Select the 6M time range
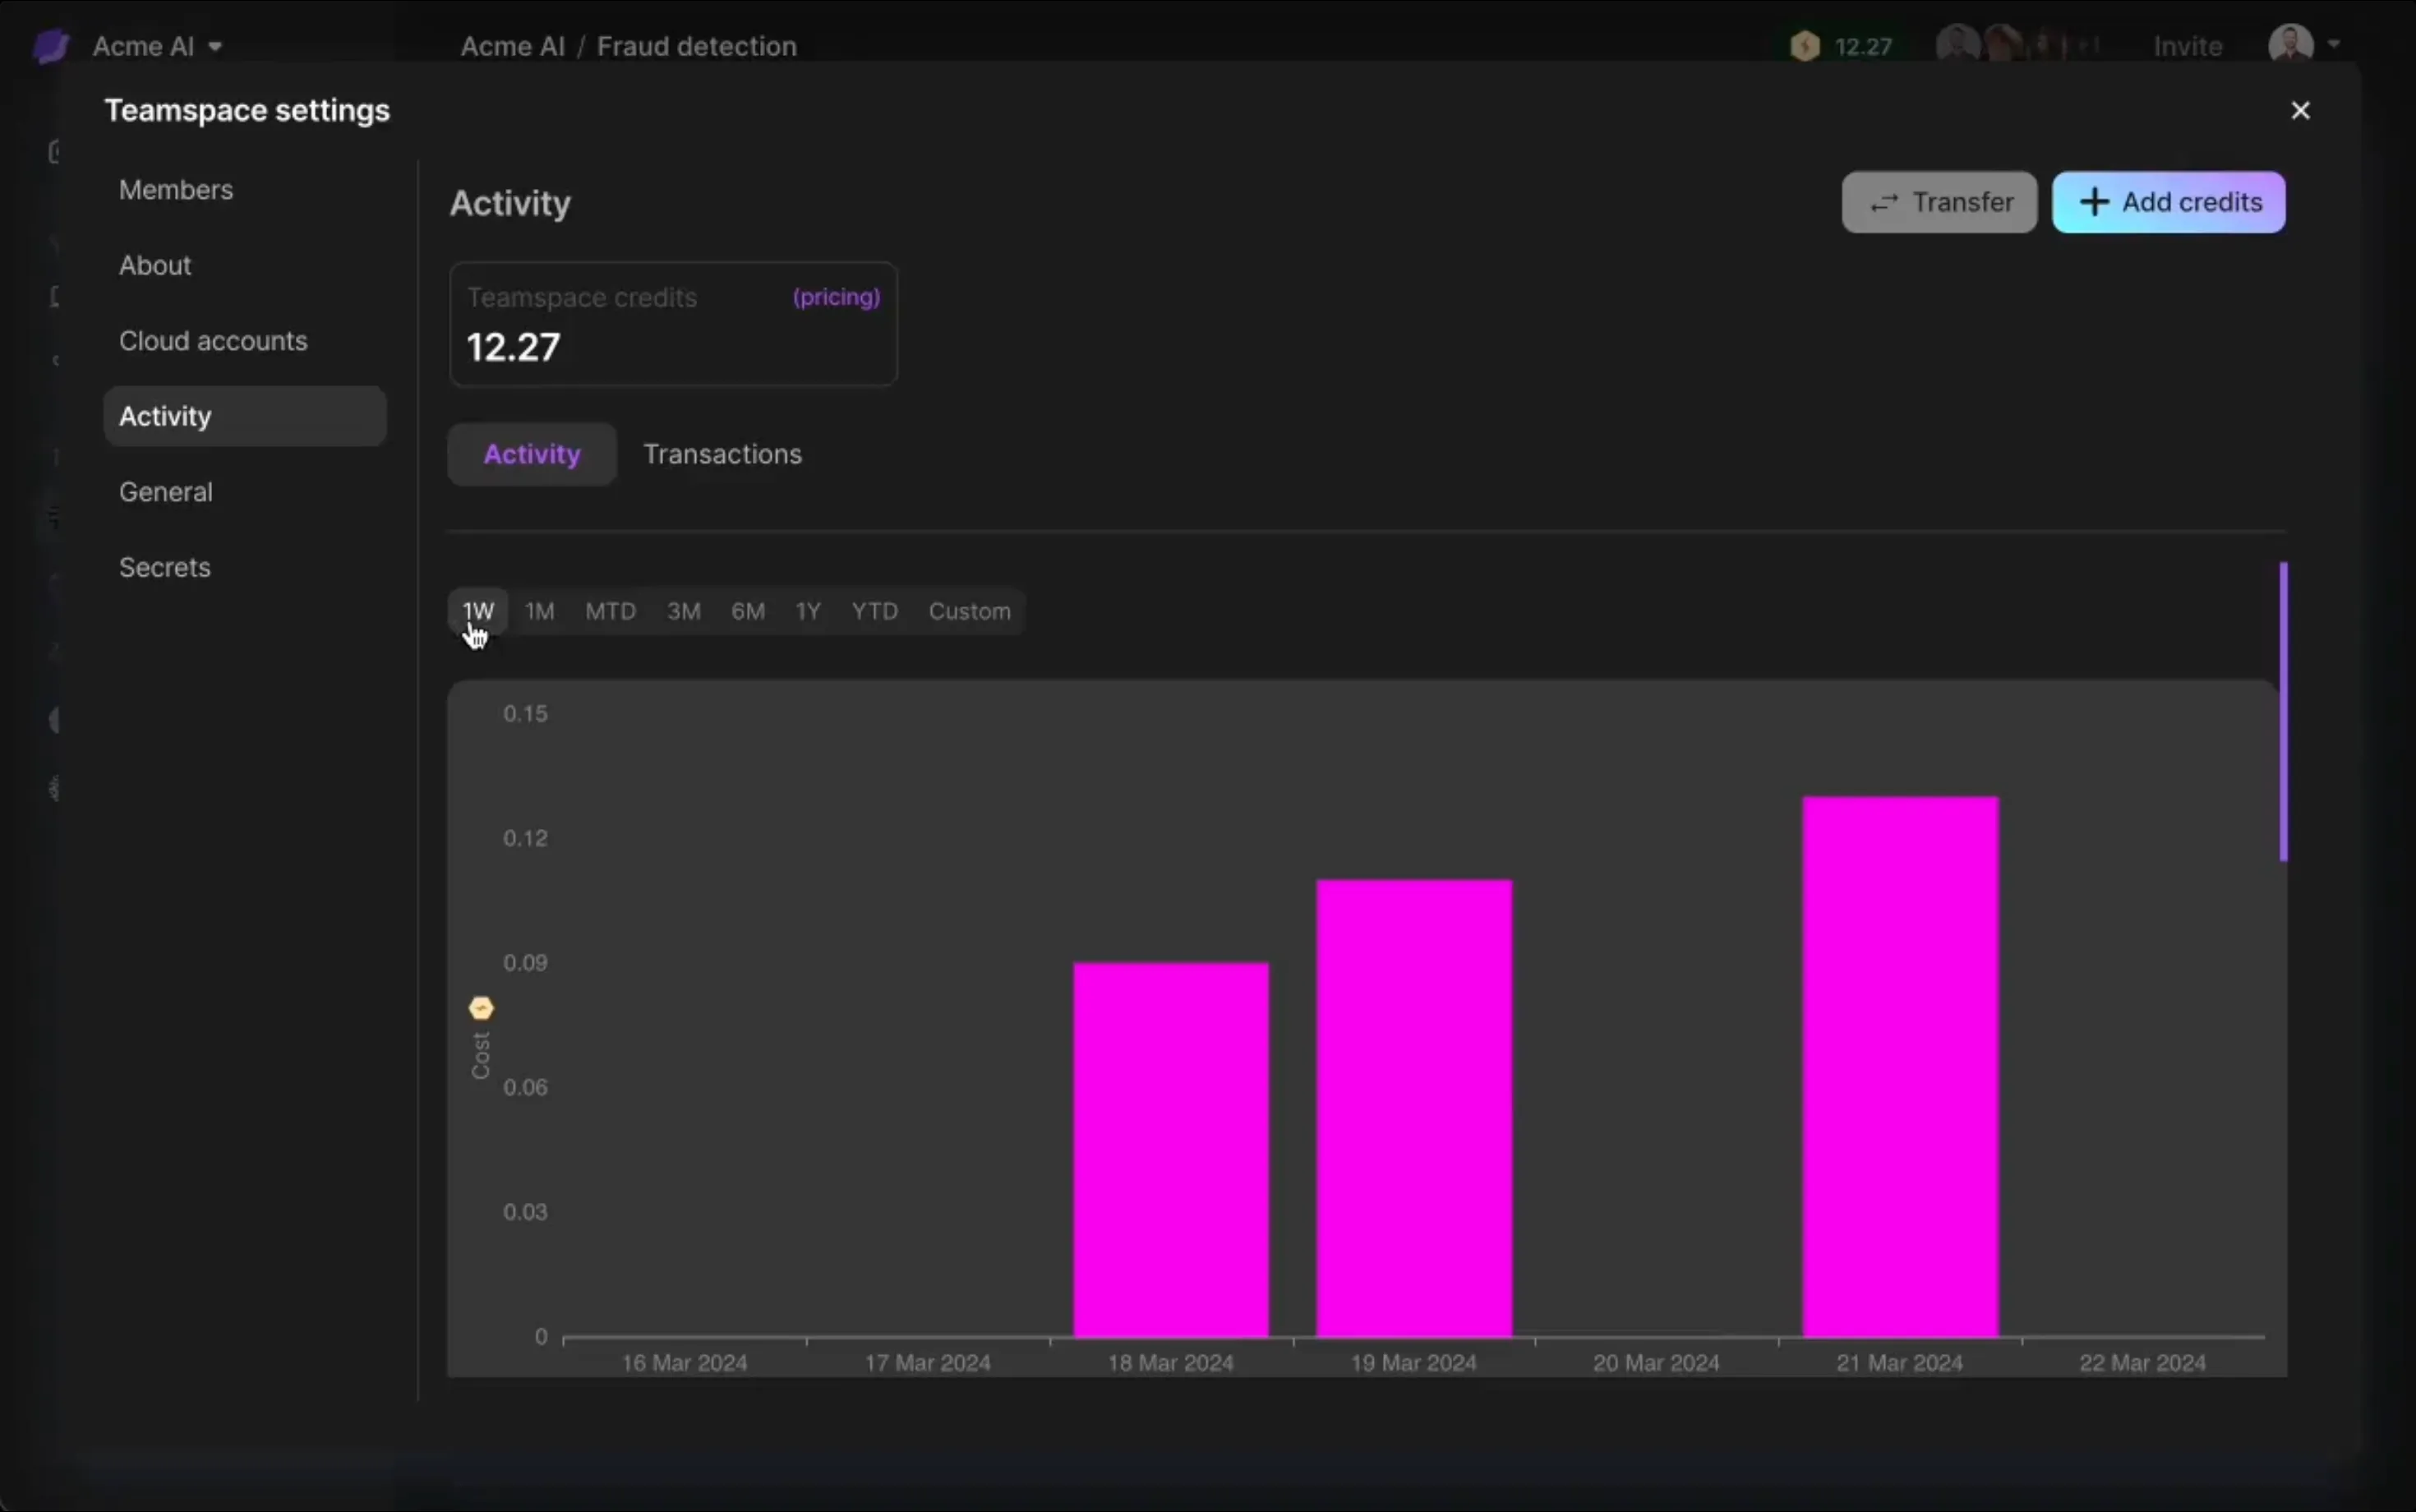The width and height of the screenshot is (2416, 1512). [x=748, y=611]
